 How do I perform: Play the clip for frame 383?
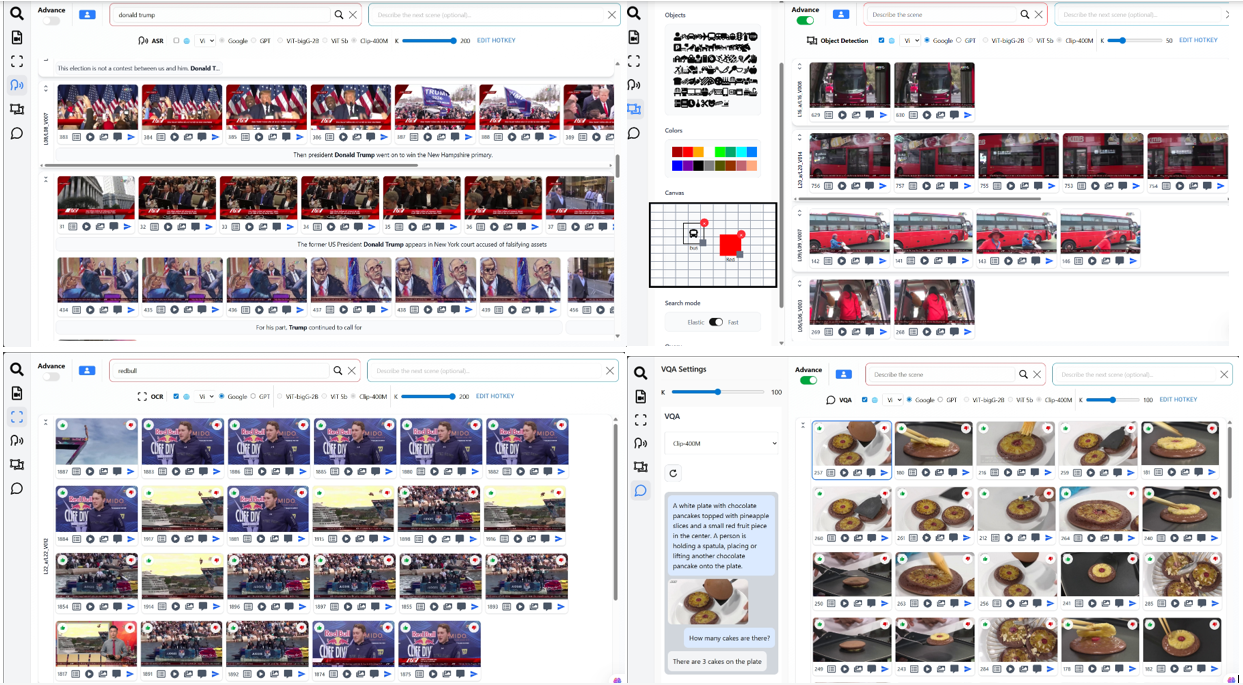[x=90, y=137]
